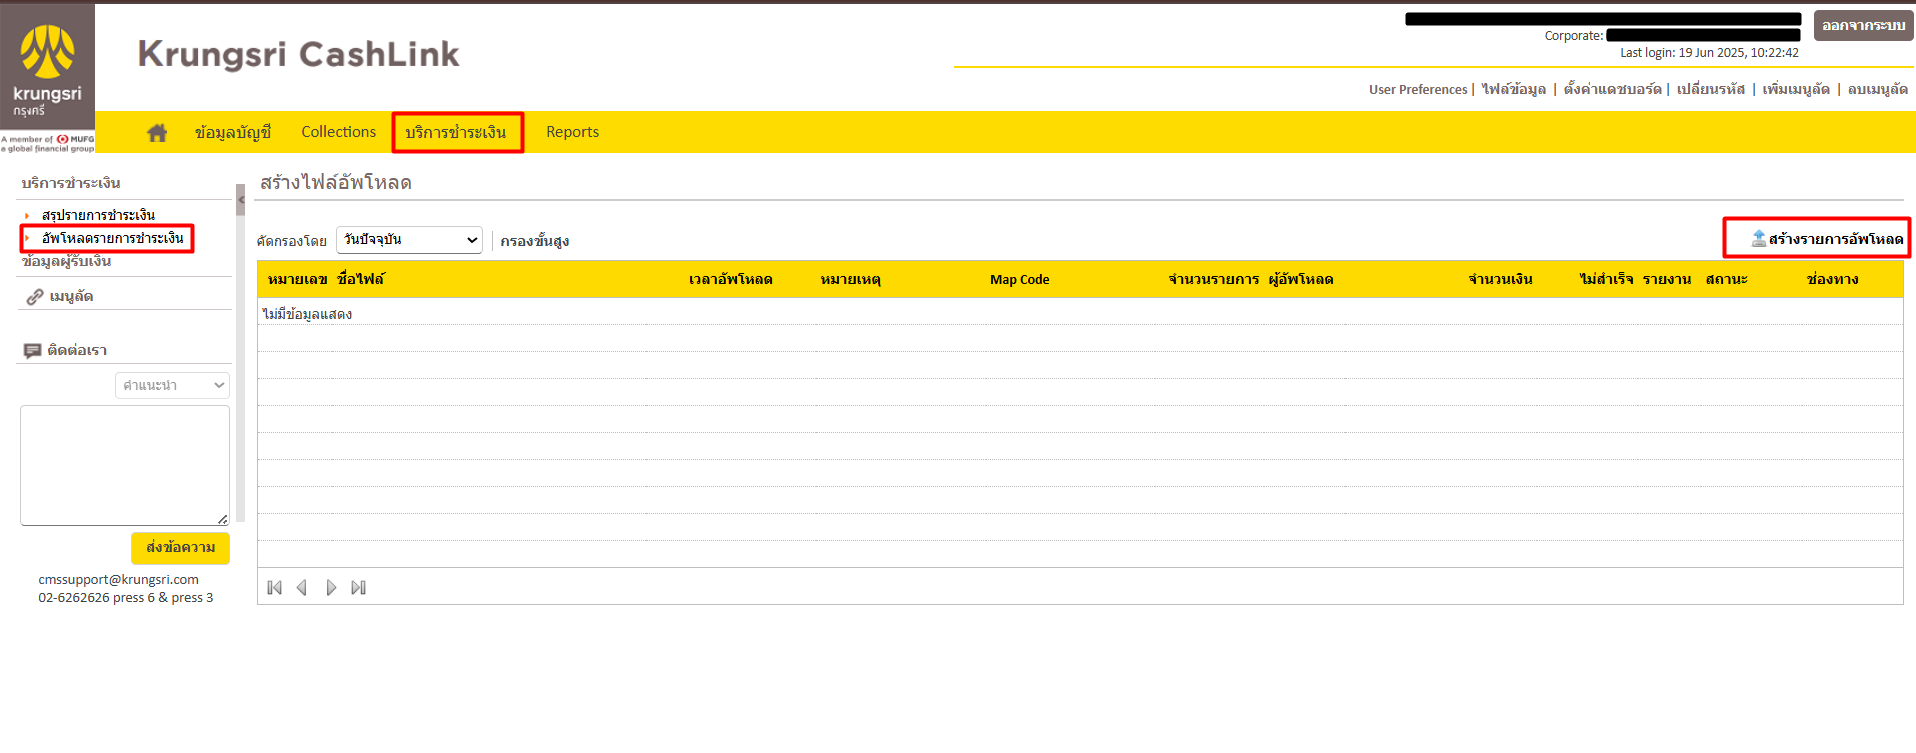
Task: Click the เมนูลัด sidebar heading
Action: 71,297
